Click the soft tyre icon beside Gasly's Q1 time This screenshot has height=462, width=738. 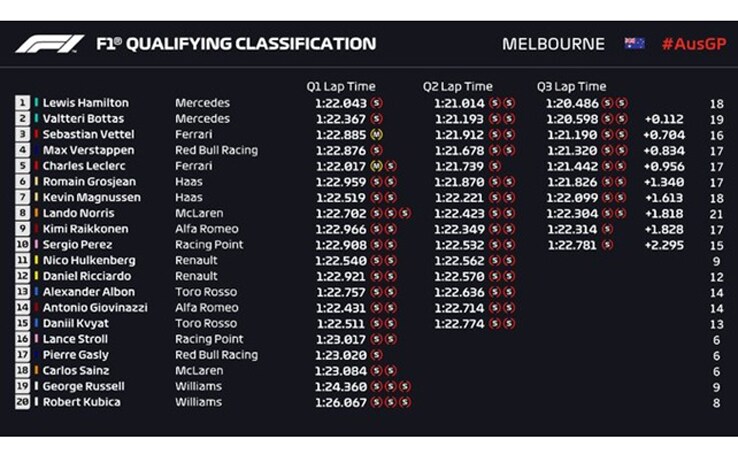377,355
